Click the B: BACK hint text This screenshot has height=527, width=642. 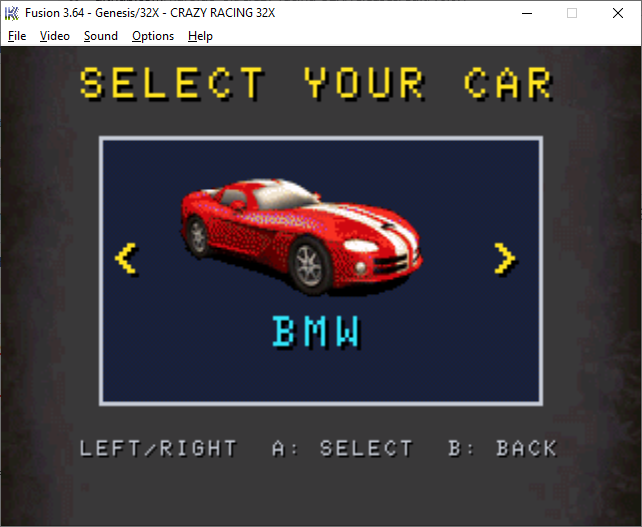[502, 448]
